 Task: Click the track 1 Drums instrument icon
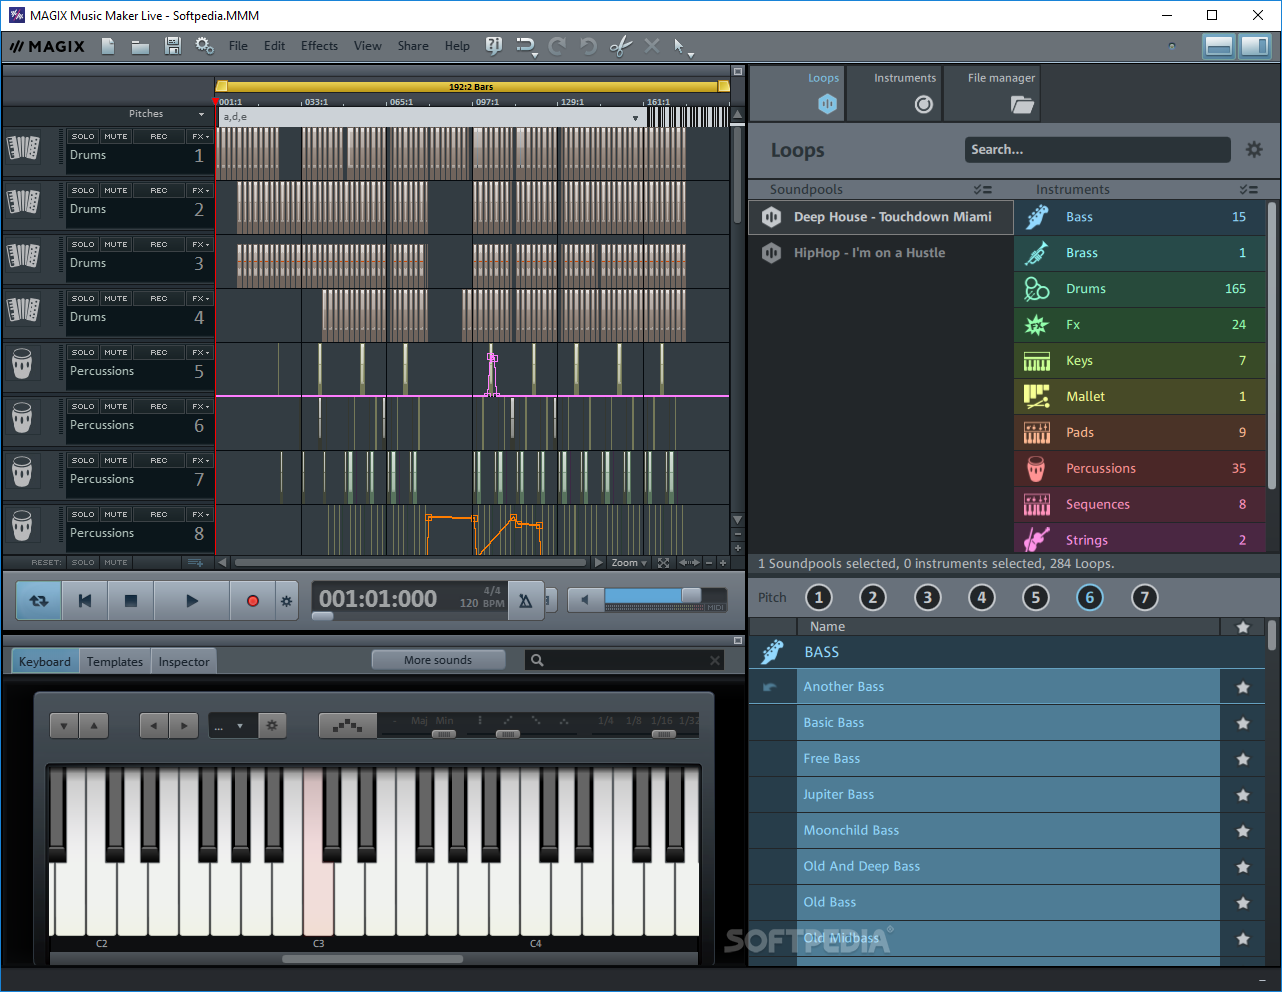(23, 148)
